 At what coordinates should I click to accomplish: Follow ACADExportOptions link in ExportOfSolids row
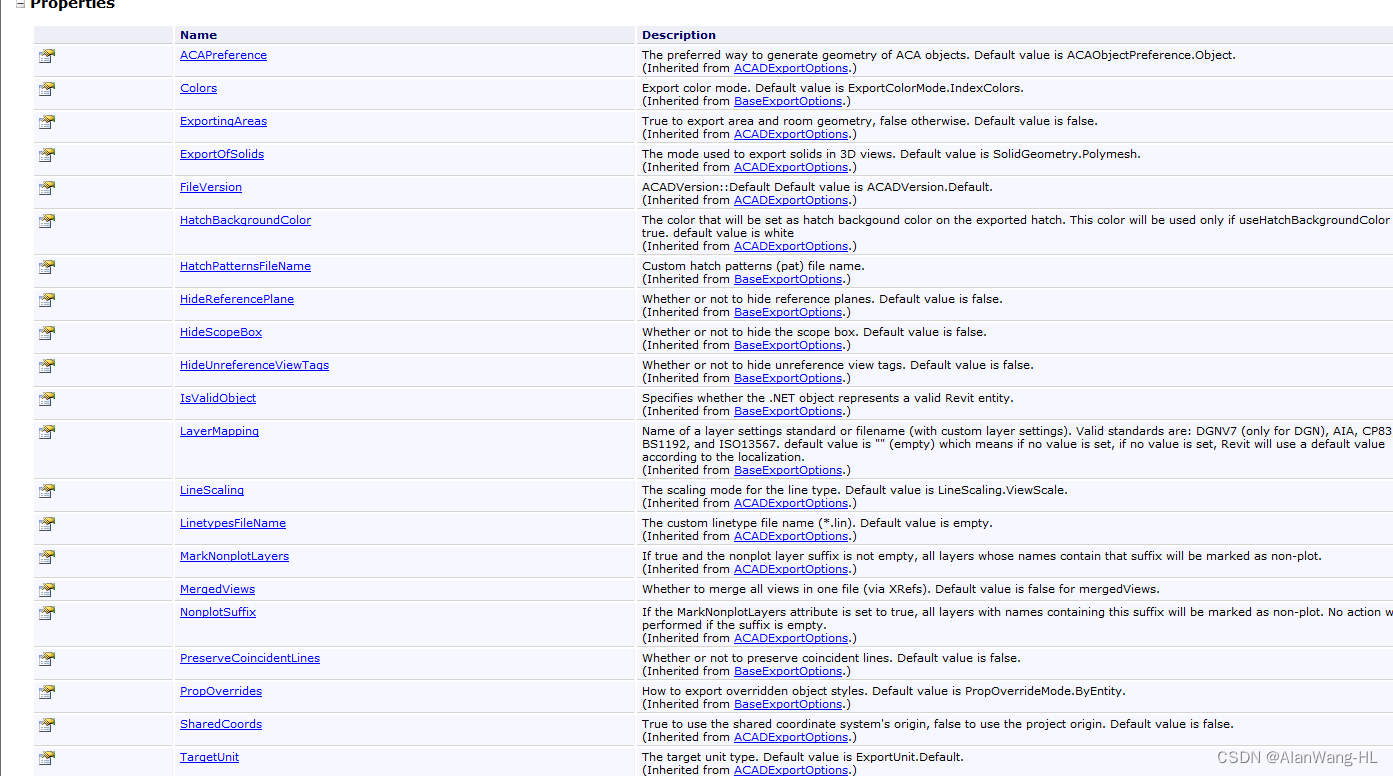pos(791,167)
